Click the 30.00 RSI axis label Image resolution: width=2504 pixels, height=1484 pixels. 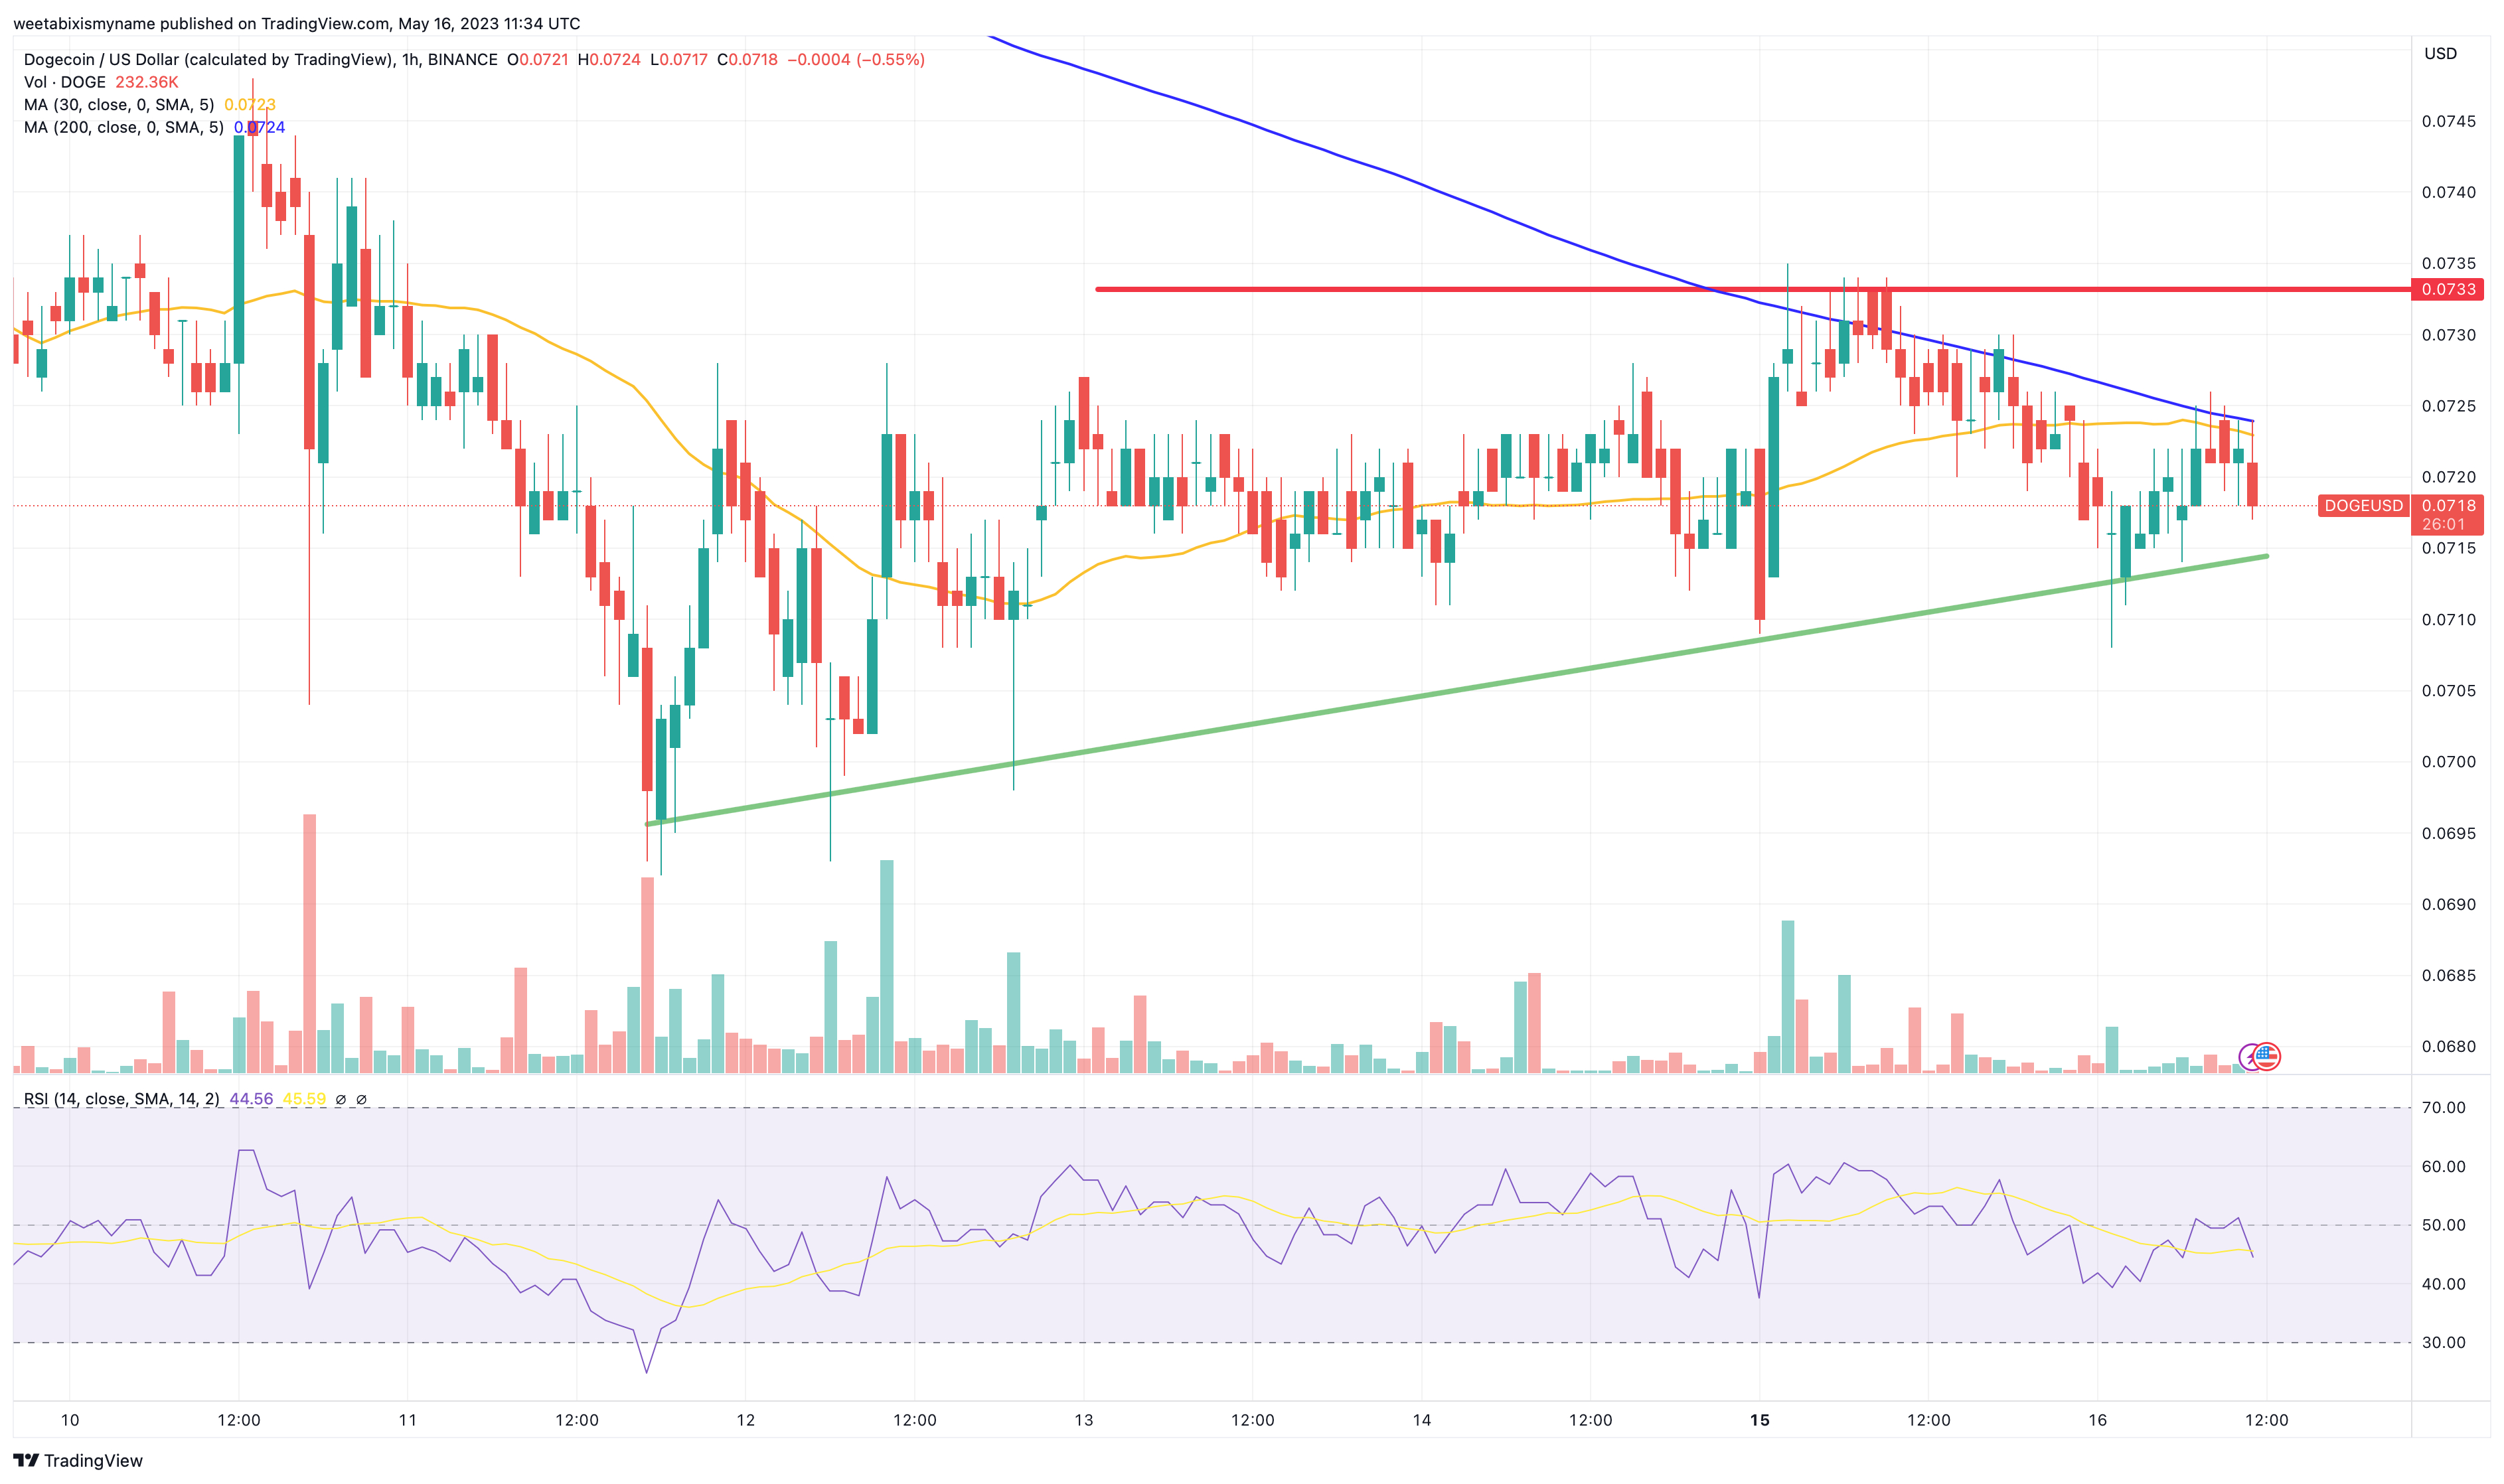tap(2443, 1343)
